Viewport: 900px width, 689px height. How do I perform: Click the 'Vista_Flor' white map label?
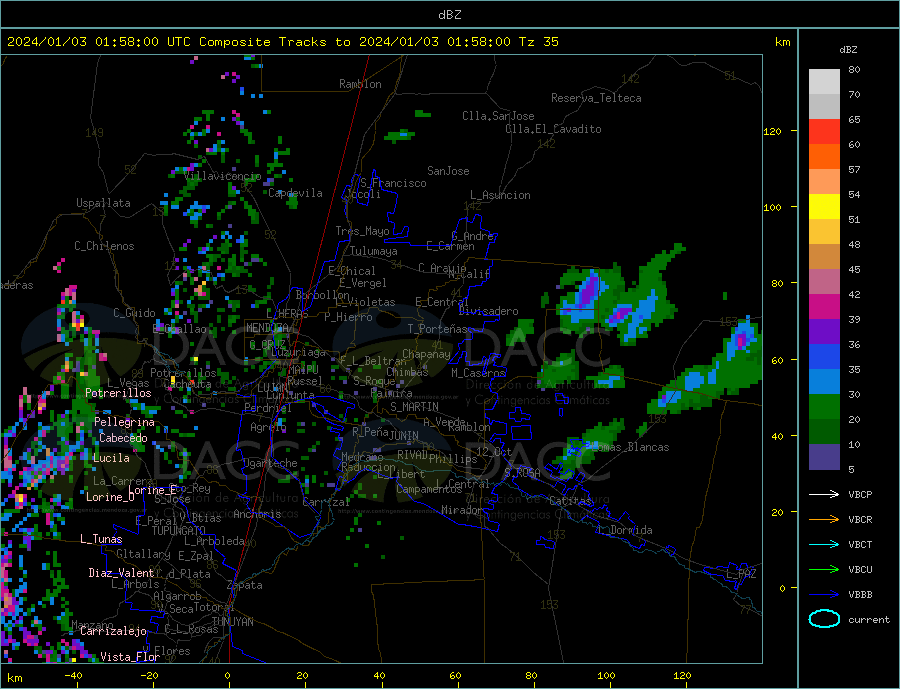coord(130,657)
